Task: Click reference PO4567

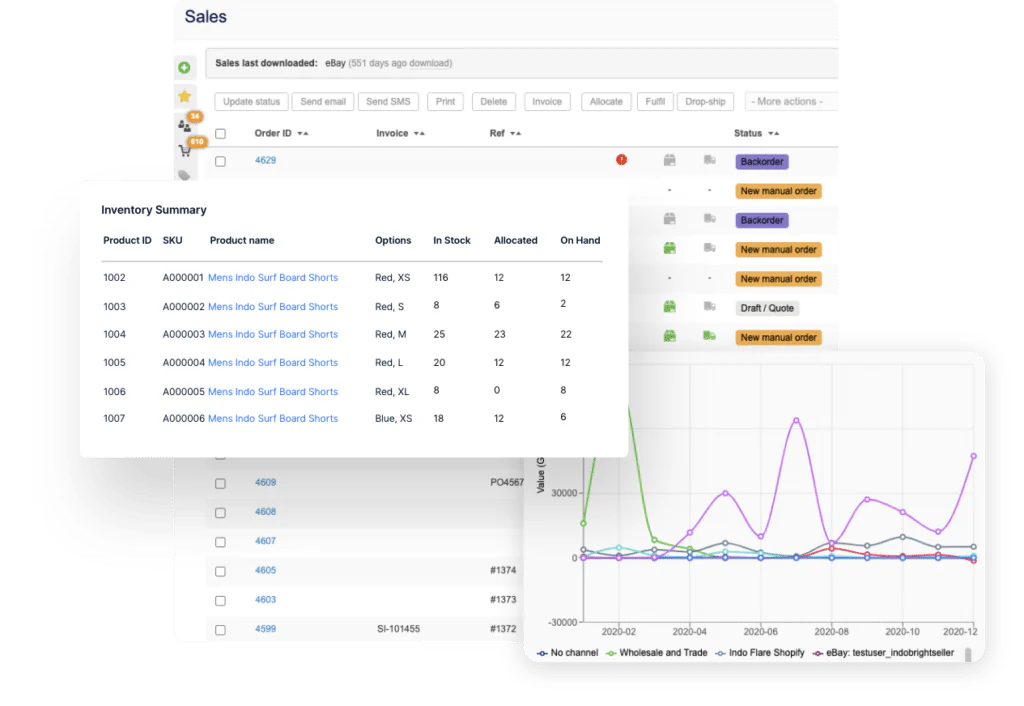Action: coord(507,482)
